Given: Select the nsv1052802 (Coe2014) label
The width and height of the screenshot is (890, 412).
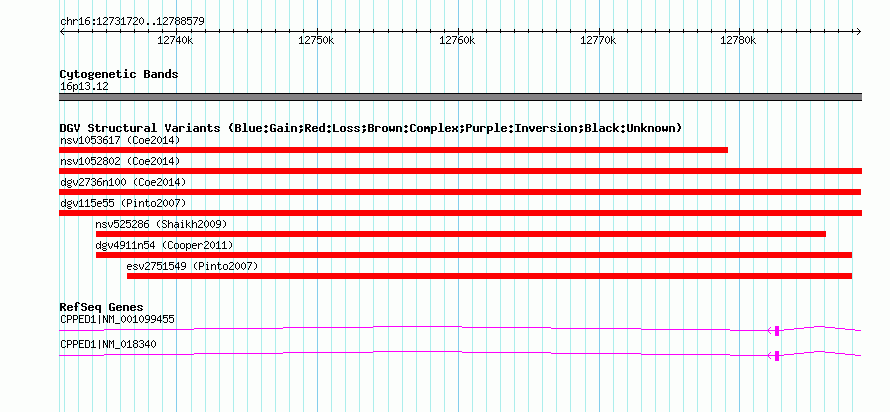Looking at the screenshot, I should pos(120,161).
